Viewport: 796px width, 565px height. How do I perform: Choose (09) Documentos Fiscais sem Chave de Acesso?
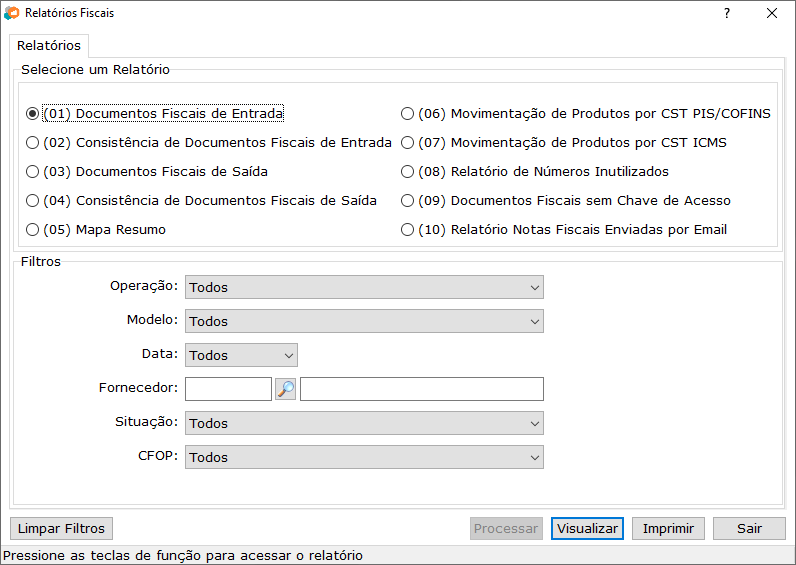click(x=407, y=201)
